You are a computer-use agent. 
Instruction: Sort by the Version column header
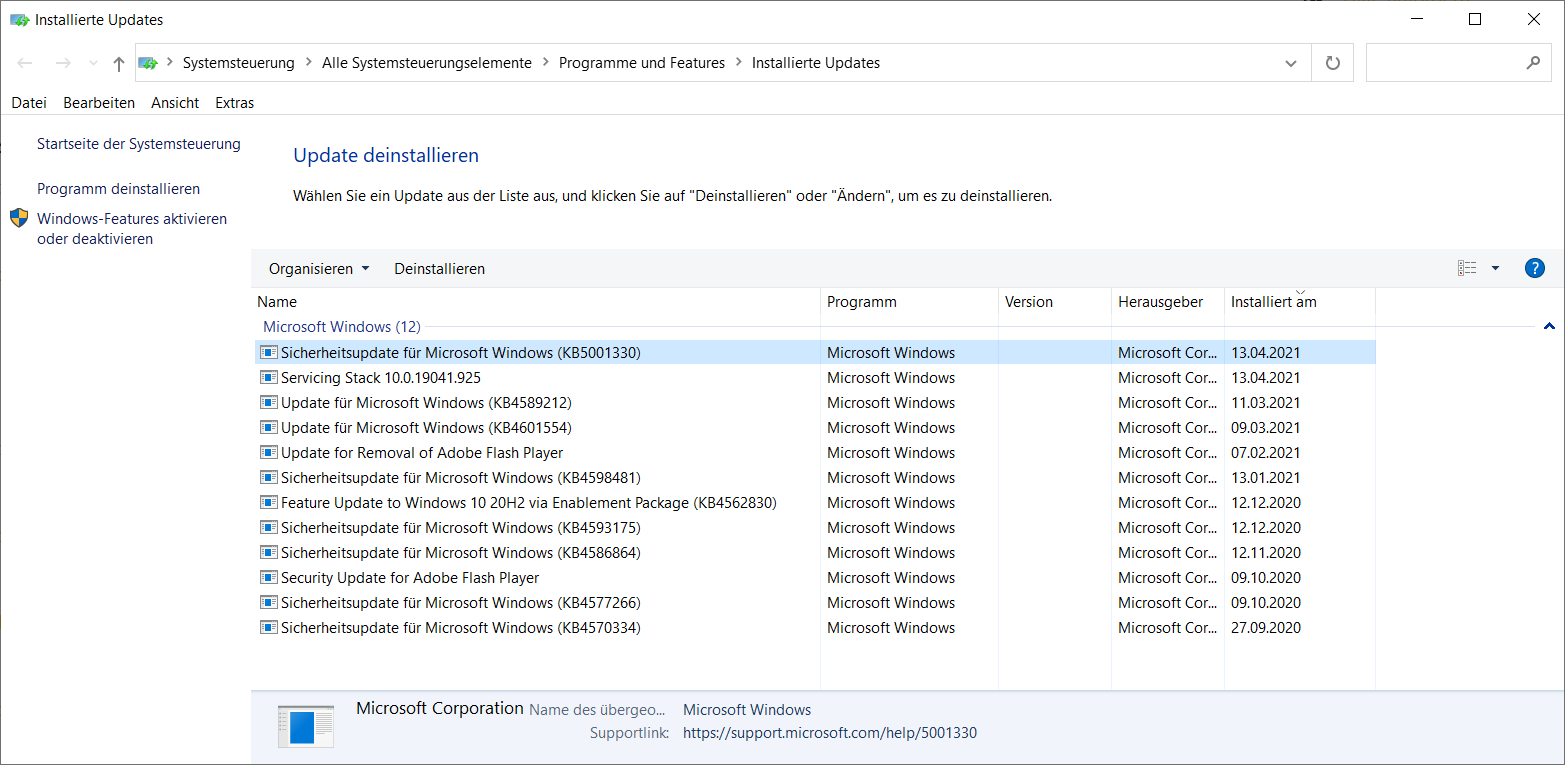(x=1055, y=302)
